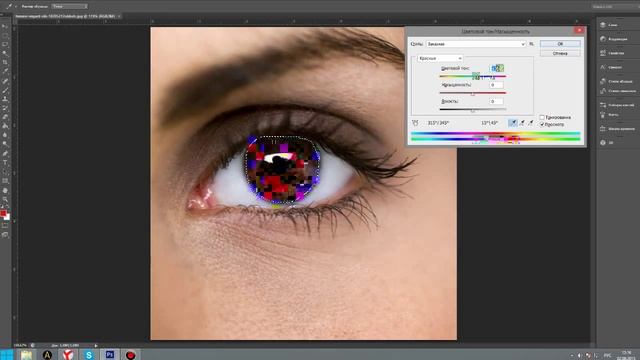Toggle Quick Mask mode icon

pyautogui.click(x=5, y=226)
